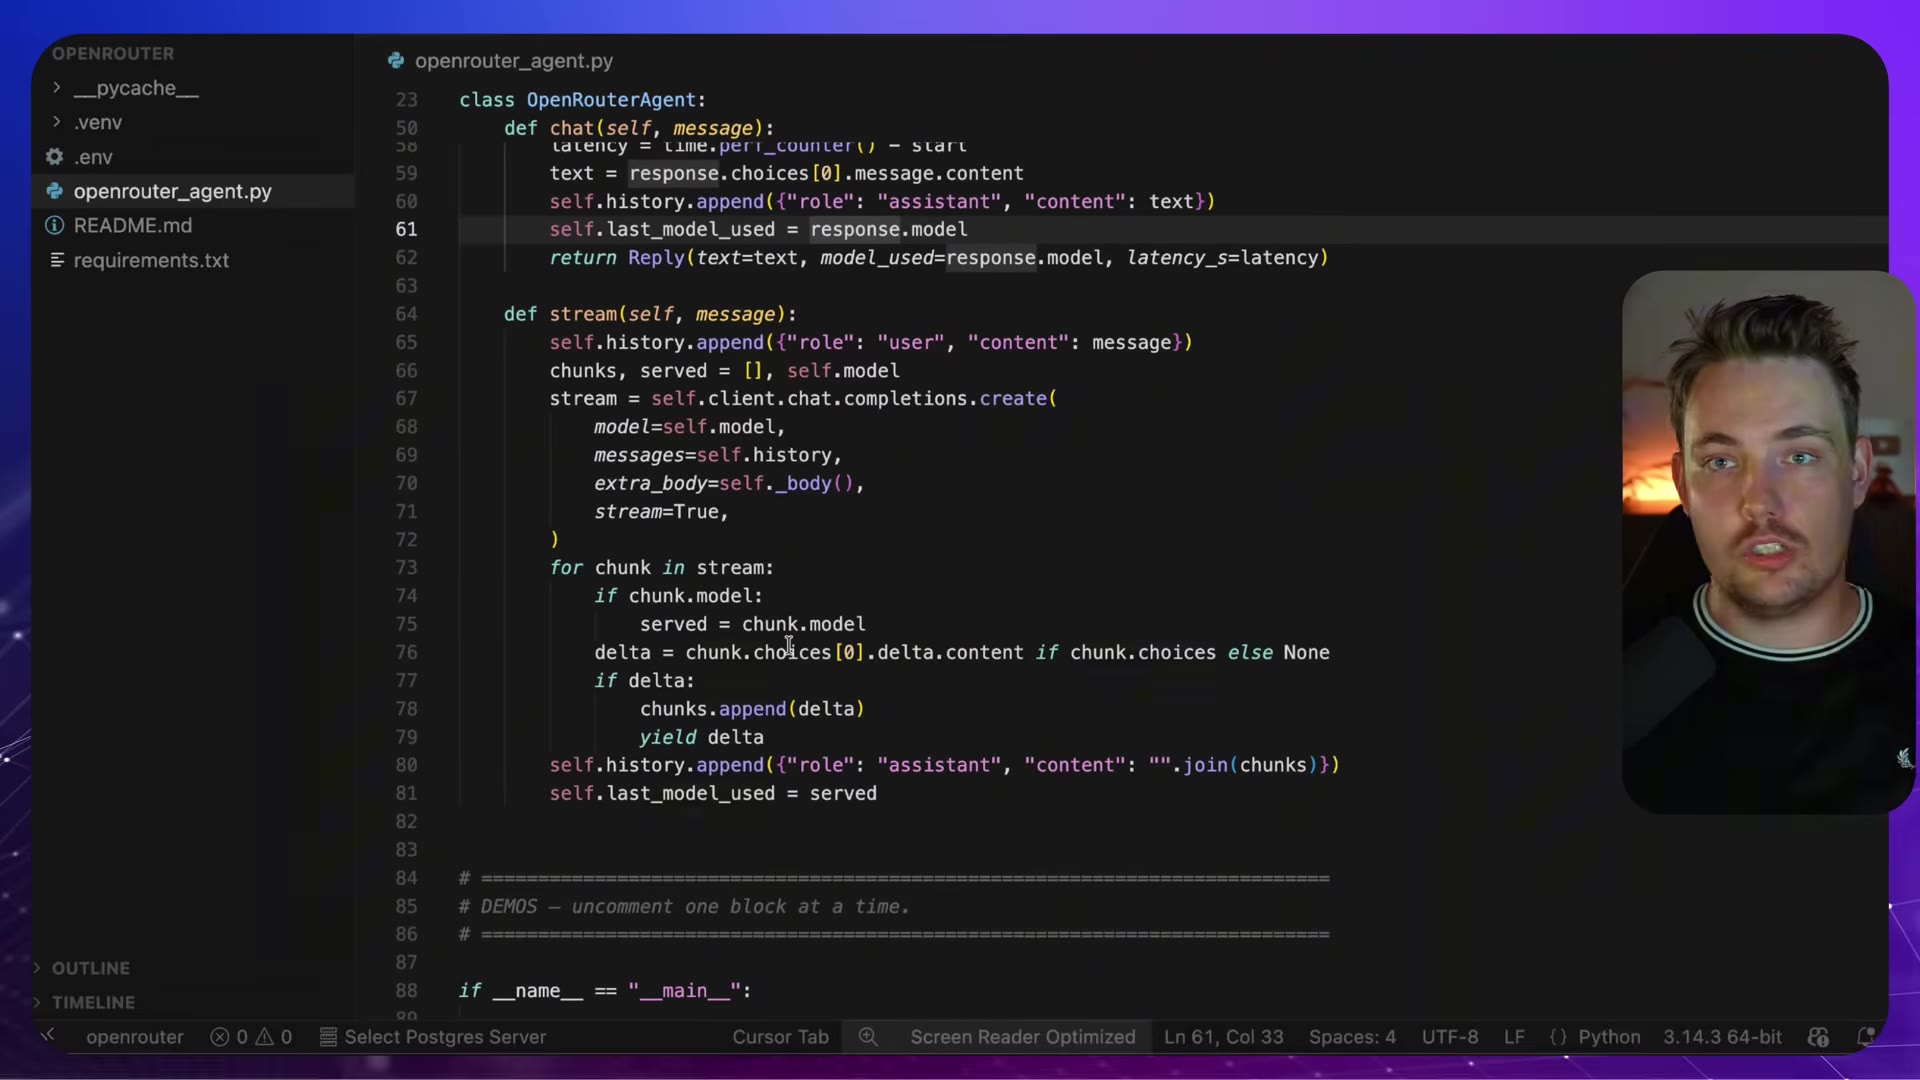Viewport: 1920px width, 1080px height.
Task: Expand the .venv folder chevron
Action: click(x=56, y=122)
